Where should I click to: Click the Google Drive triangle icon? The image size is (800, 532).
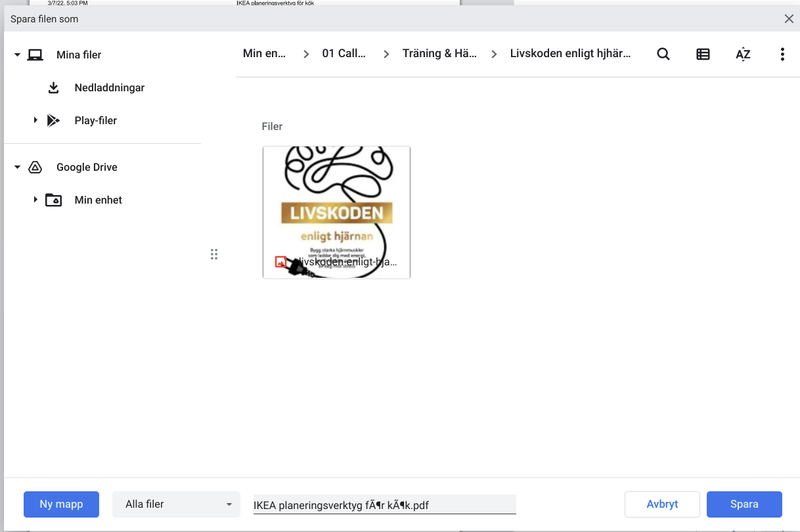coord(35,167)
